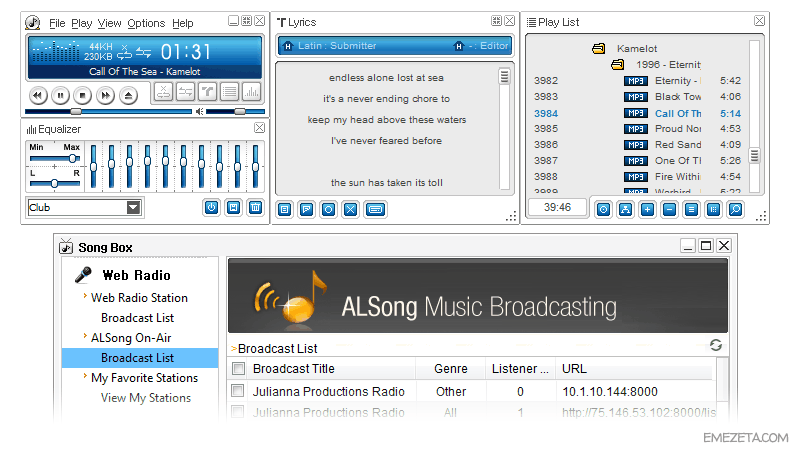Click the wide caption icon in Lyrics toolbar
This screenshot has height=450, width=800.
coord(376,209)
